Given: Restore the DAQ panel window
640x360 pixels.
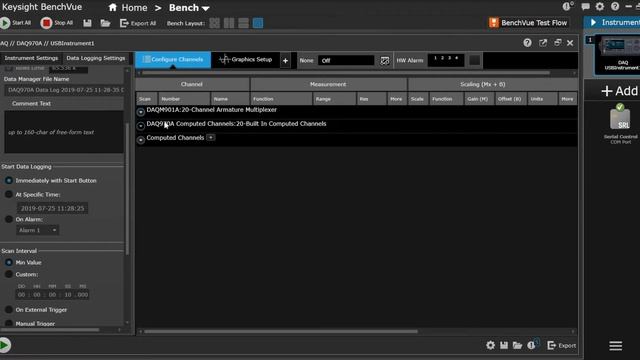Looking at the screenshot, I should (558, 42).
